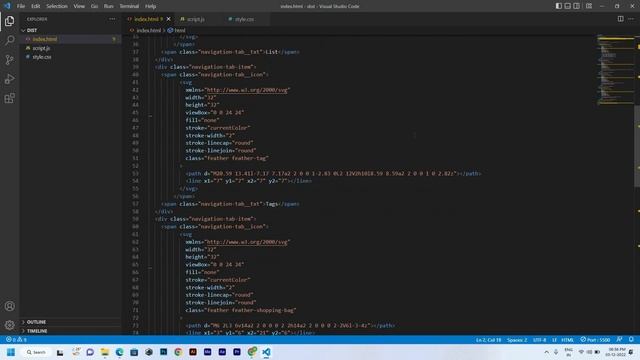Image resolution: width=640 pixels, height=360 pixels.
Task: Open the taskbar clock and date
Action: 616,352
